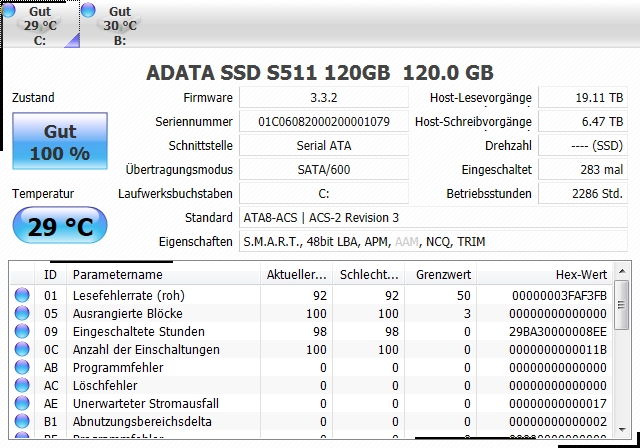Click the status orb for Anzahl der Einschaltungen

click(22, 349)
